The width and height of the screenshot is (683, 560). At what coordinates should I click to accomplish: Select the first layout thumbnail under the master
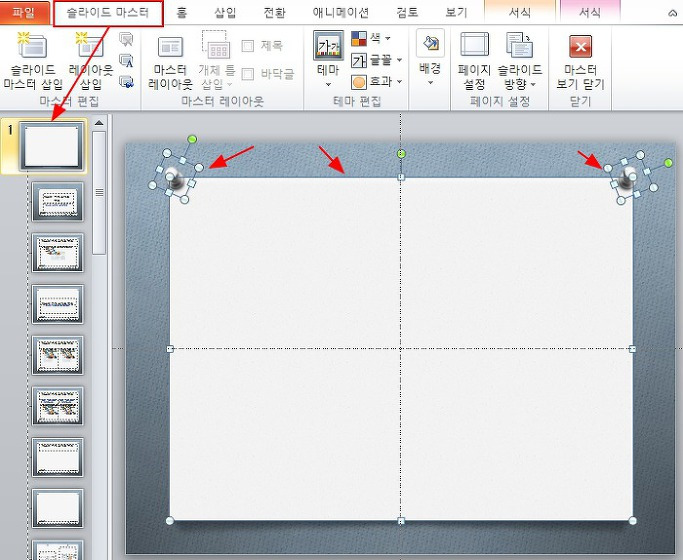coord(57,202)
